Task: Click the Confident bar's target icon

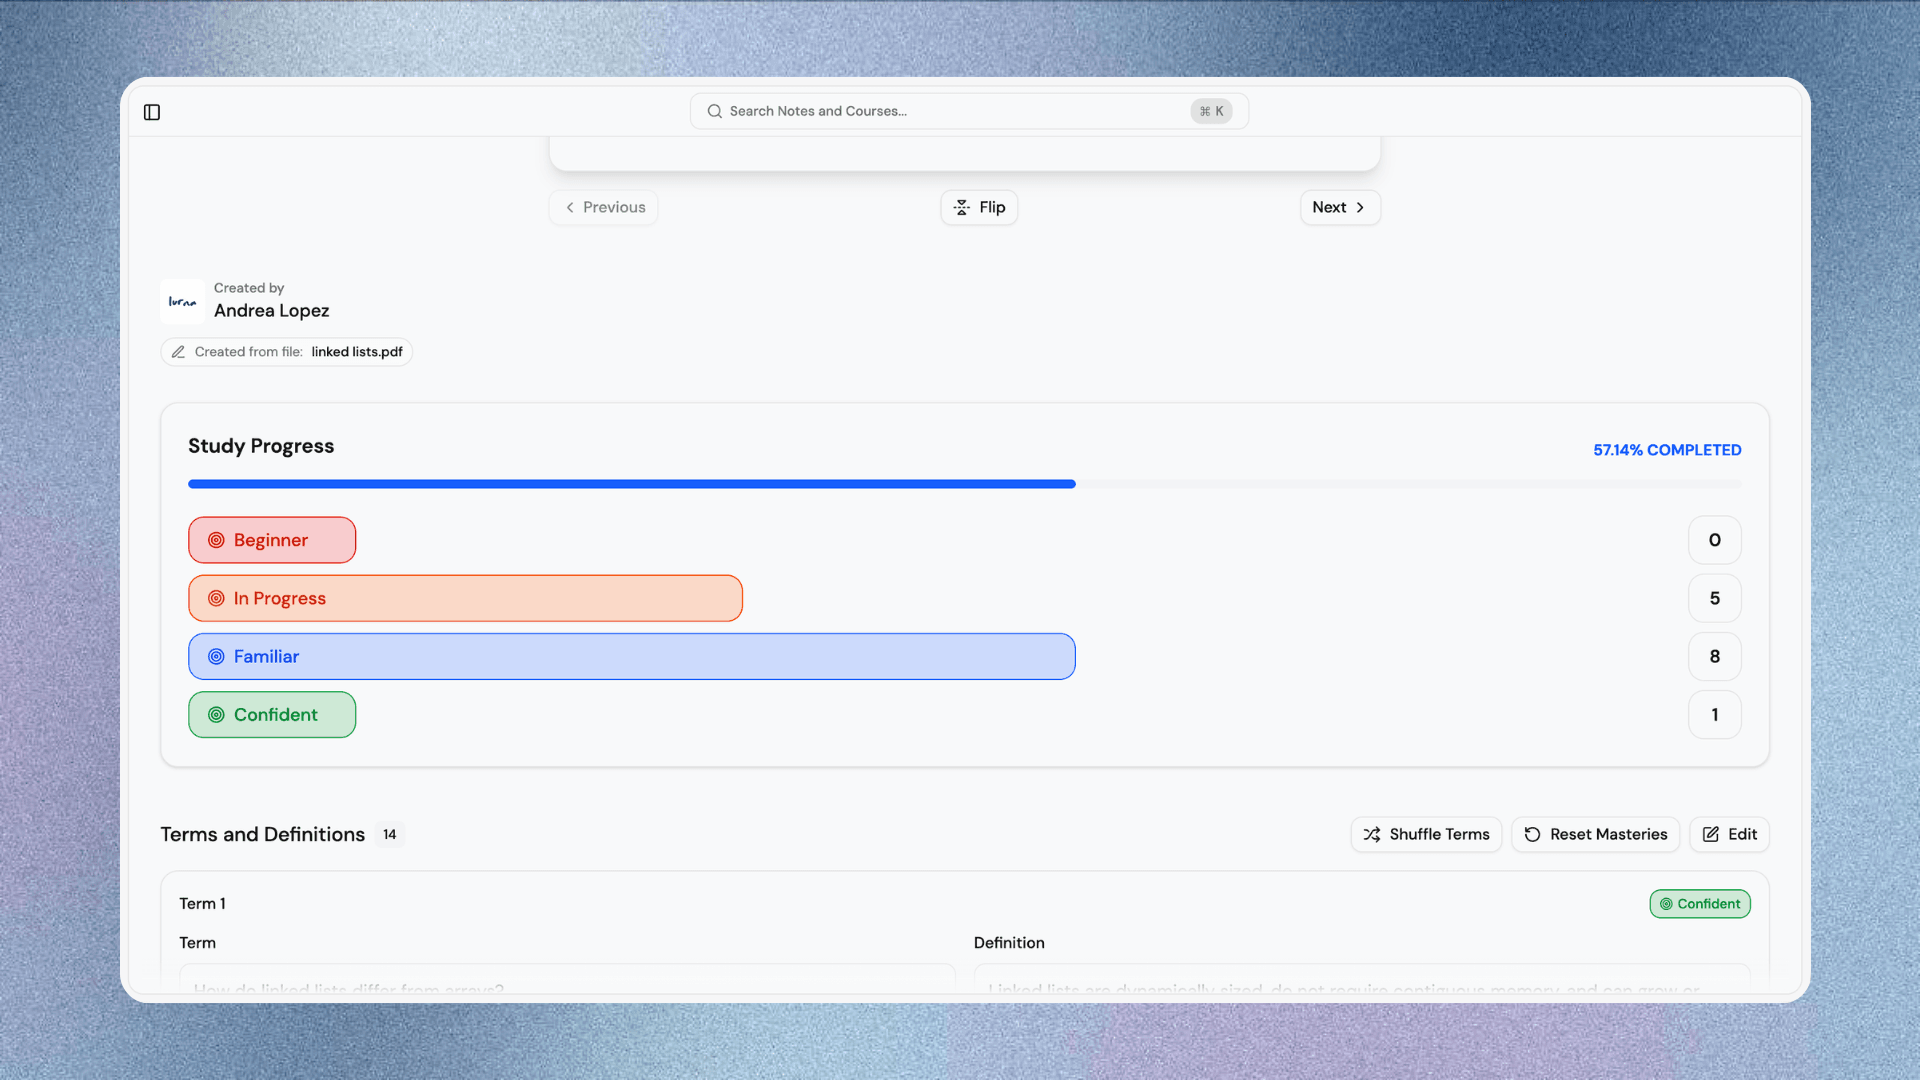Action: (216, 715)
